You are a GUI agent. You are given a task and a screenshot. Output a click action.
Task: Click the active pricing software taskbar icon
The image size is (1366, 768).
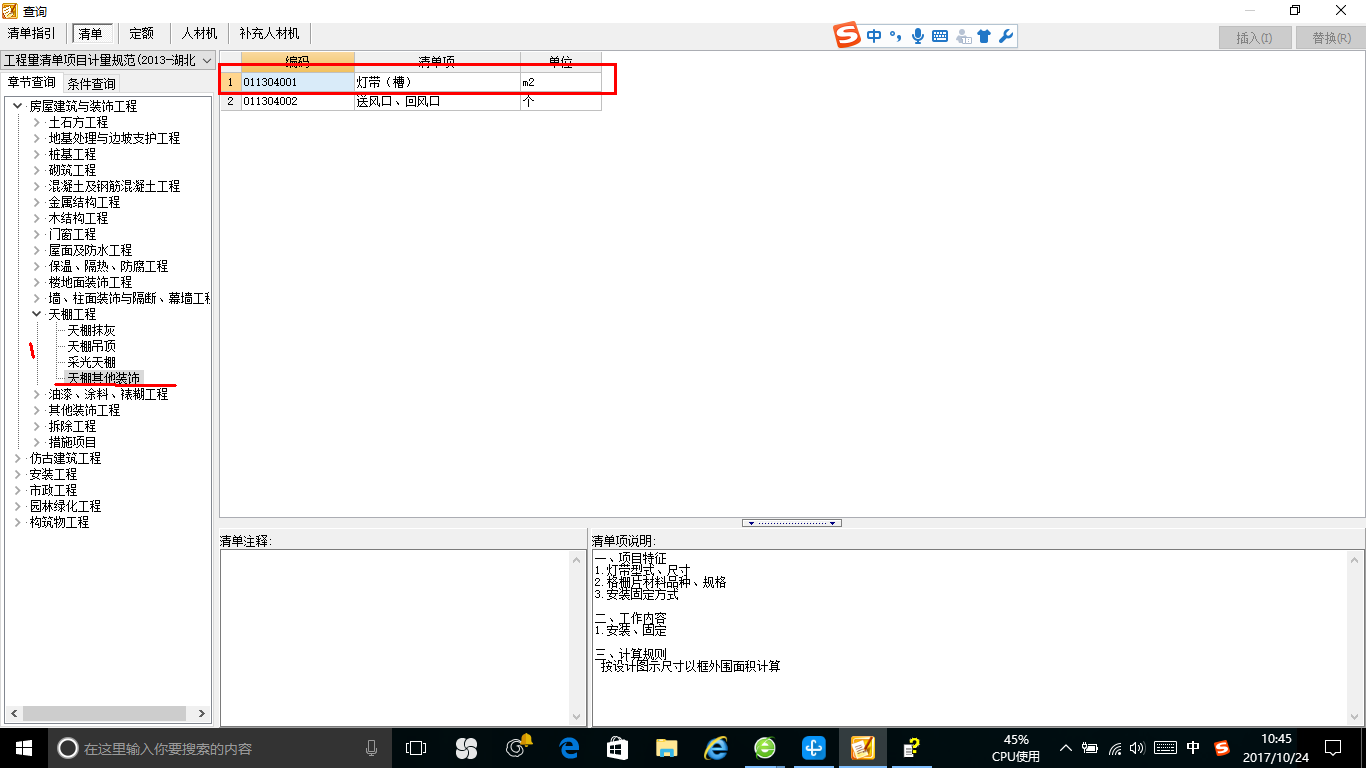pyautogui.click(x=863, y=747)
